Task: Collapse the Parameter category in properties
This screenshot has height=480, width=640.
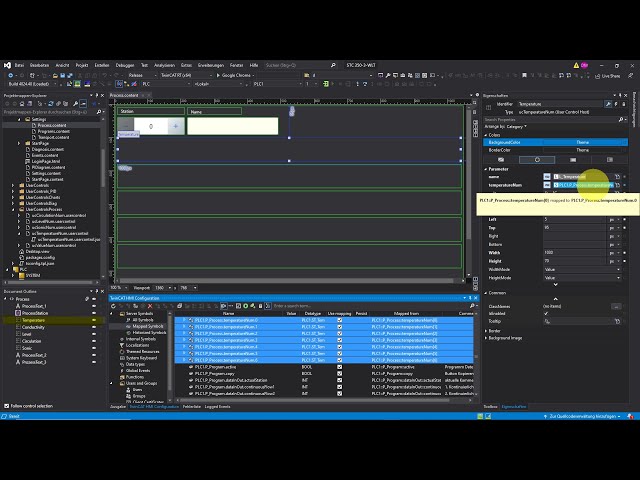Action: click(x=486, y=169)
